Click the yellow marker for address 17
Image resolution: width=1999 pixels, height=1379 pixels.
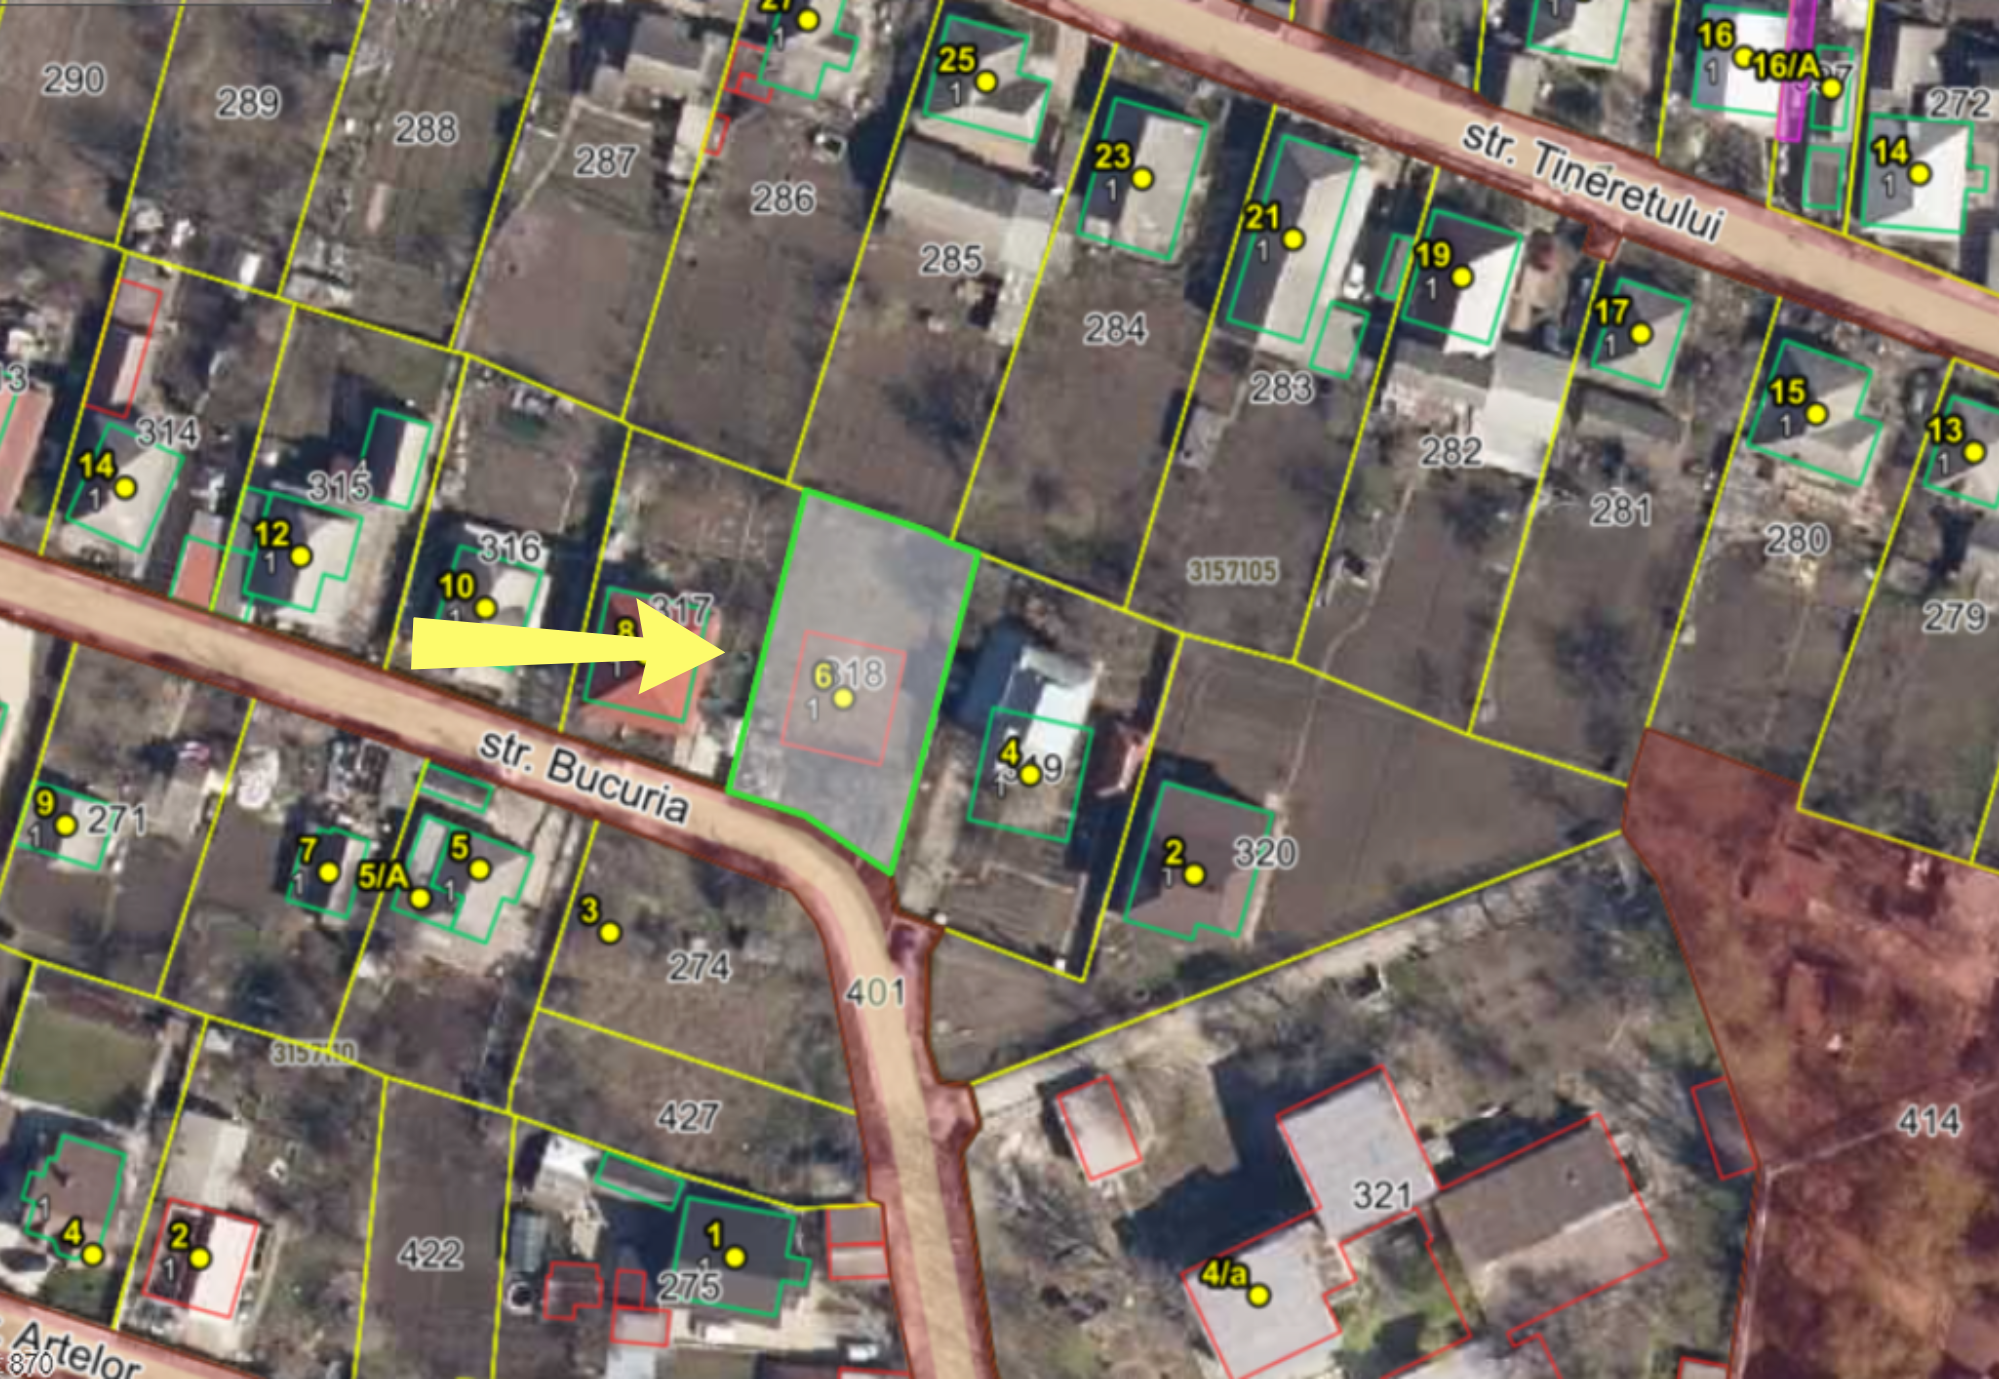[x=1641, y=334]
